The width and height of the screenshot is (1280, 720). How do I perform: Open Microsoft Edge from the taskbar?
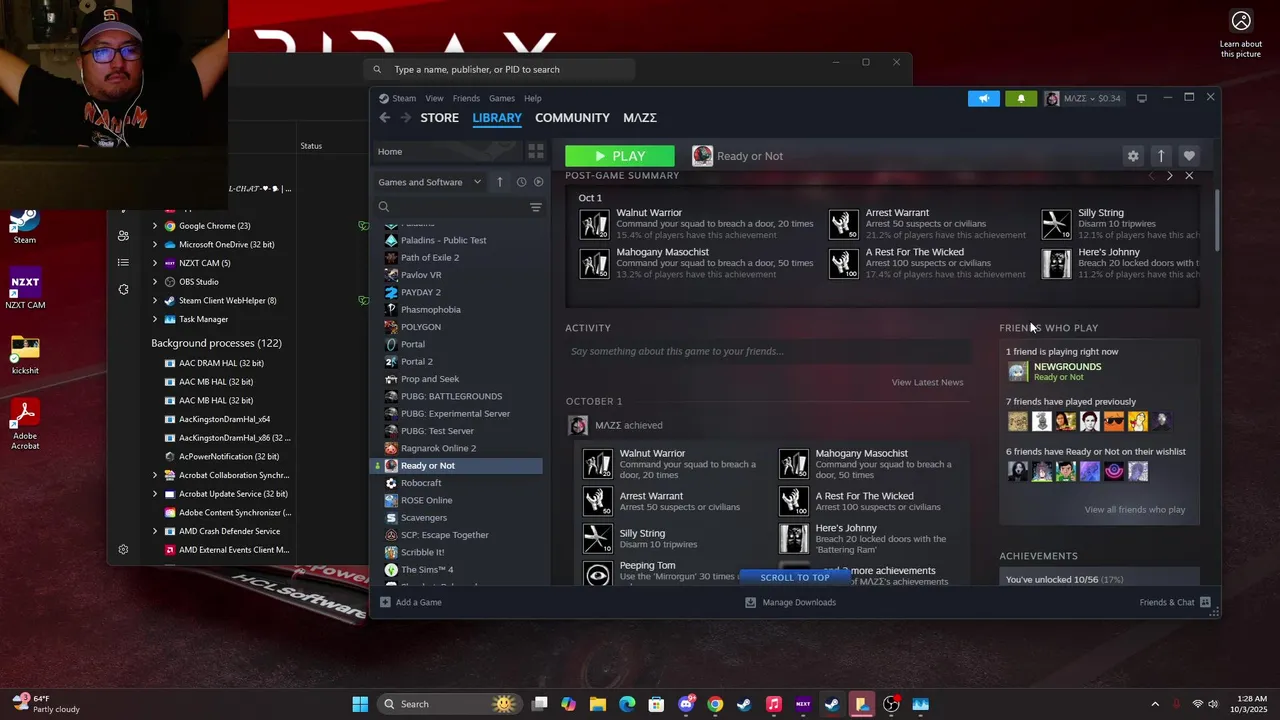click(627, 704)
